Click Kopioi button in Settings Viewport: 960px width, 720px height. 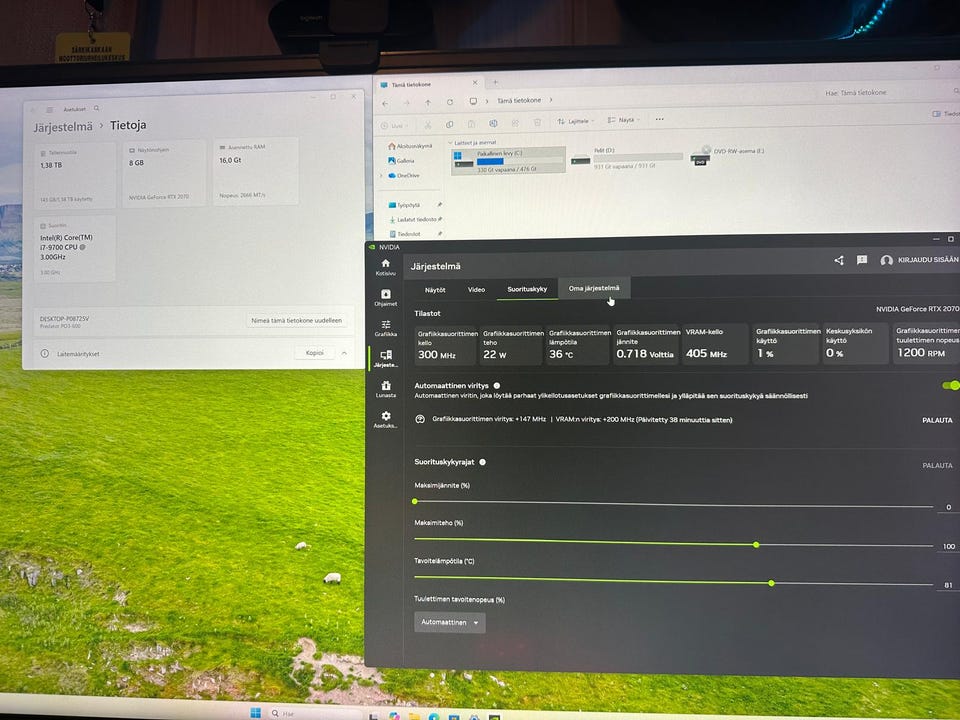coord(314,353)
